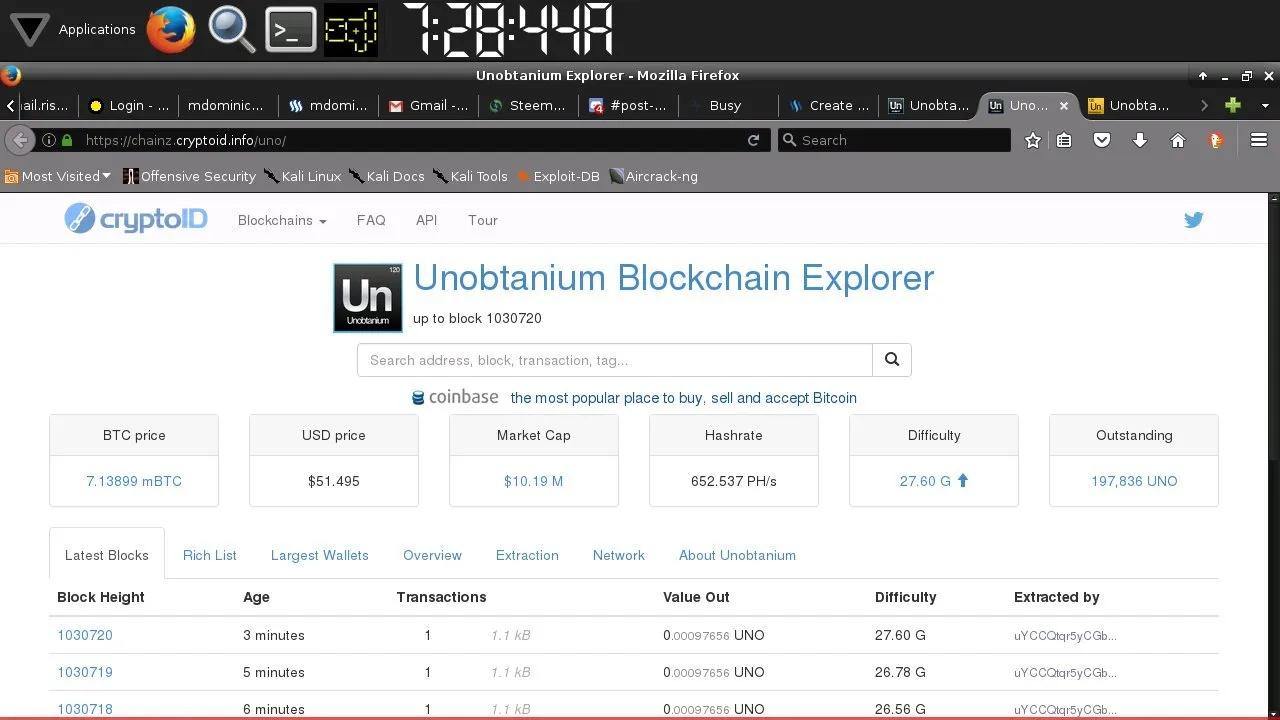Click the secure padlock icon
This screenshot has width=1280, height=720.
tap(67, 140)
